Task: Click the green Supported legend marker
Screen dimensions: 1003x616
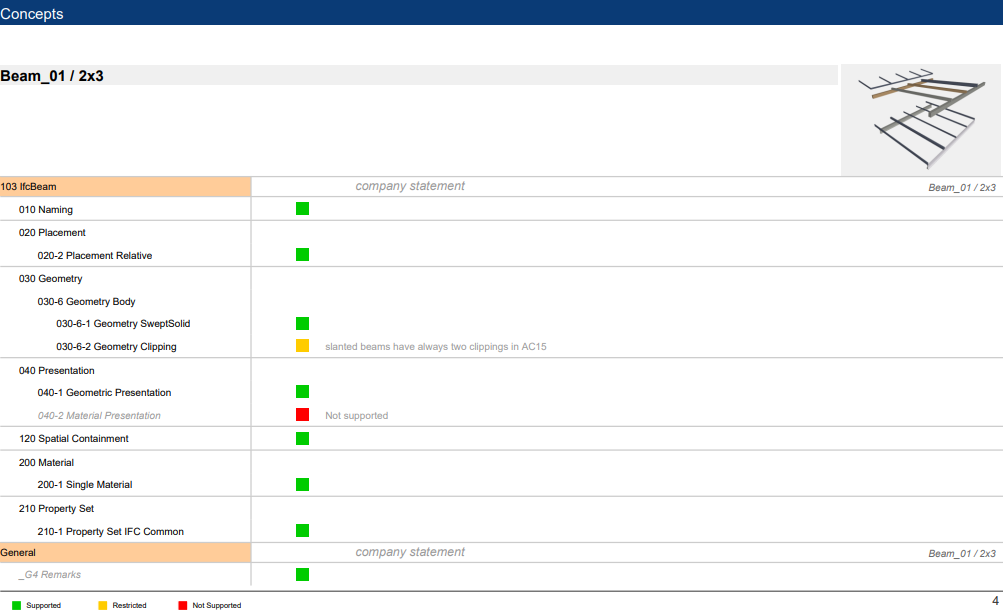Action: pyautogui.click(x=16, y=605)
